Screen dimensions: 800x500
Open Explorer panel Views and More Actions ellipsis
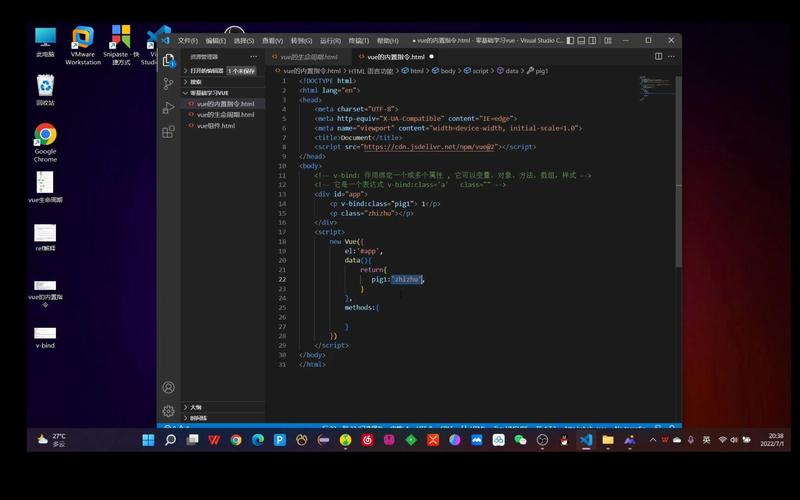tap(254, 57)
